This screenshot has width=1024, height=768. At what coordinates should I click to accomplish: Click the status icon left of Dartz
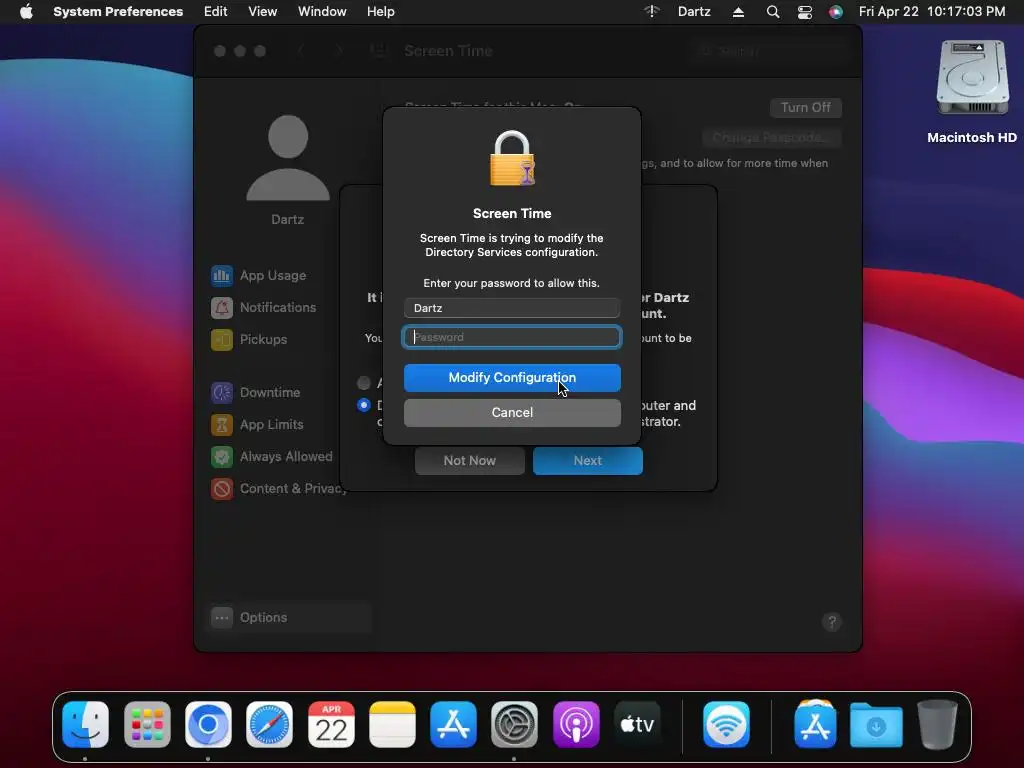[652, 11]
